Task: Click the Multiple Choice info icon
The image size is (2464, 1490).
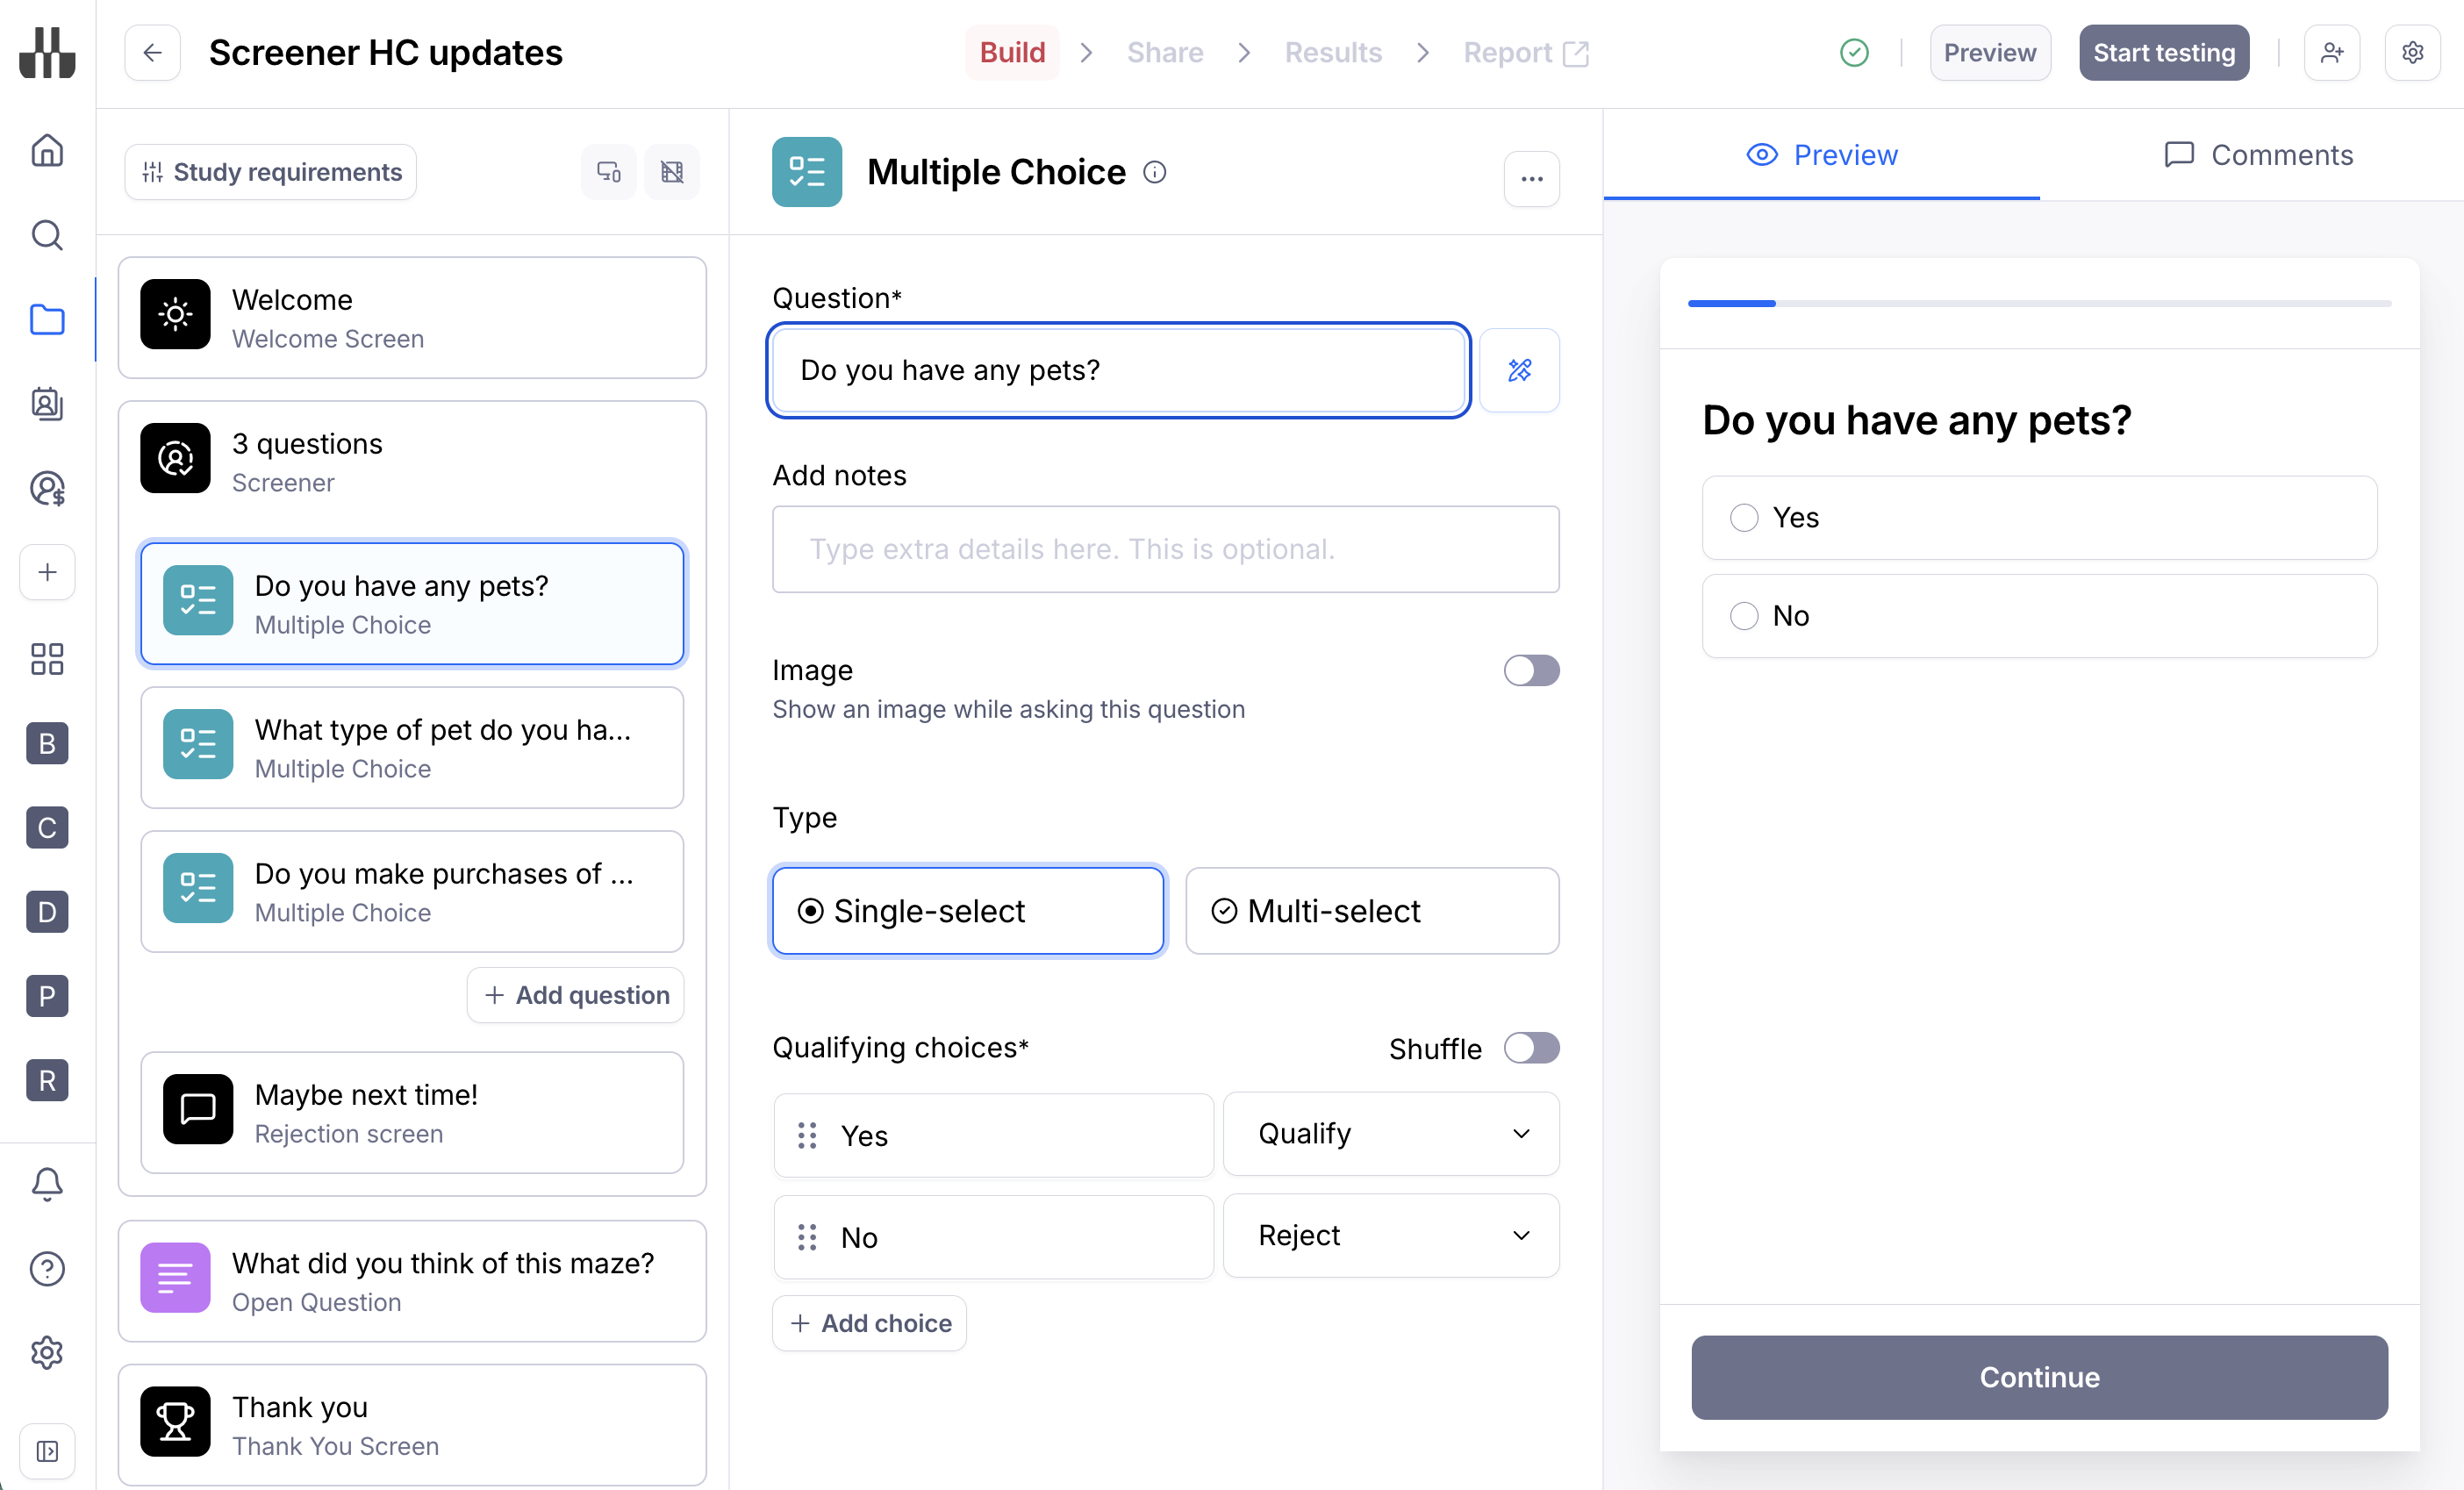Action: 1154,172
